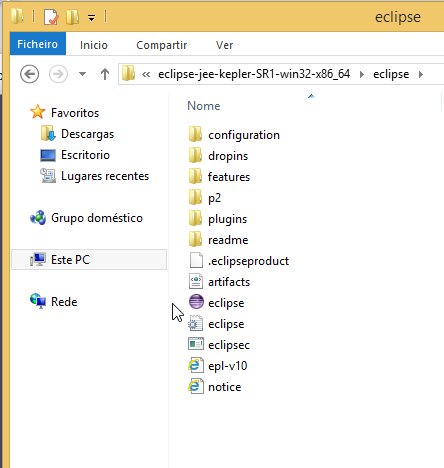
Task: Open Escritorio in Favorites
Action: point(85,155)
